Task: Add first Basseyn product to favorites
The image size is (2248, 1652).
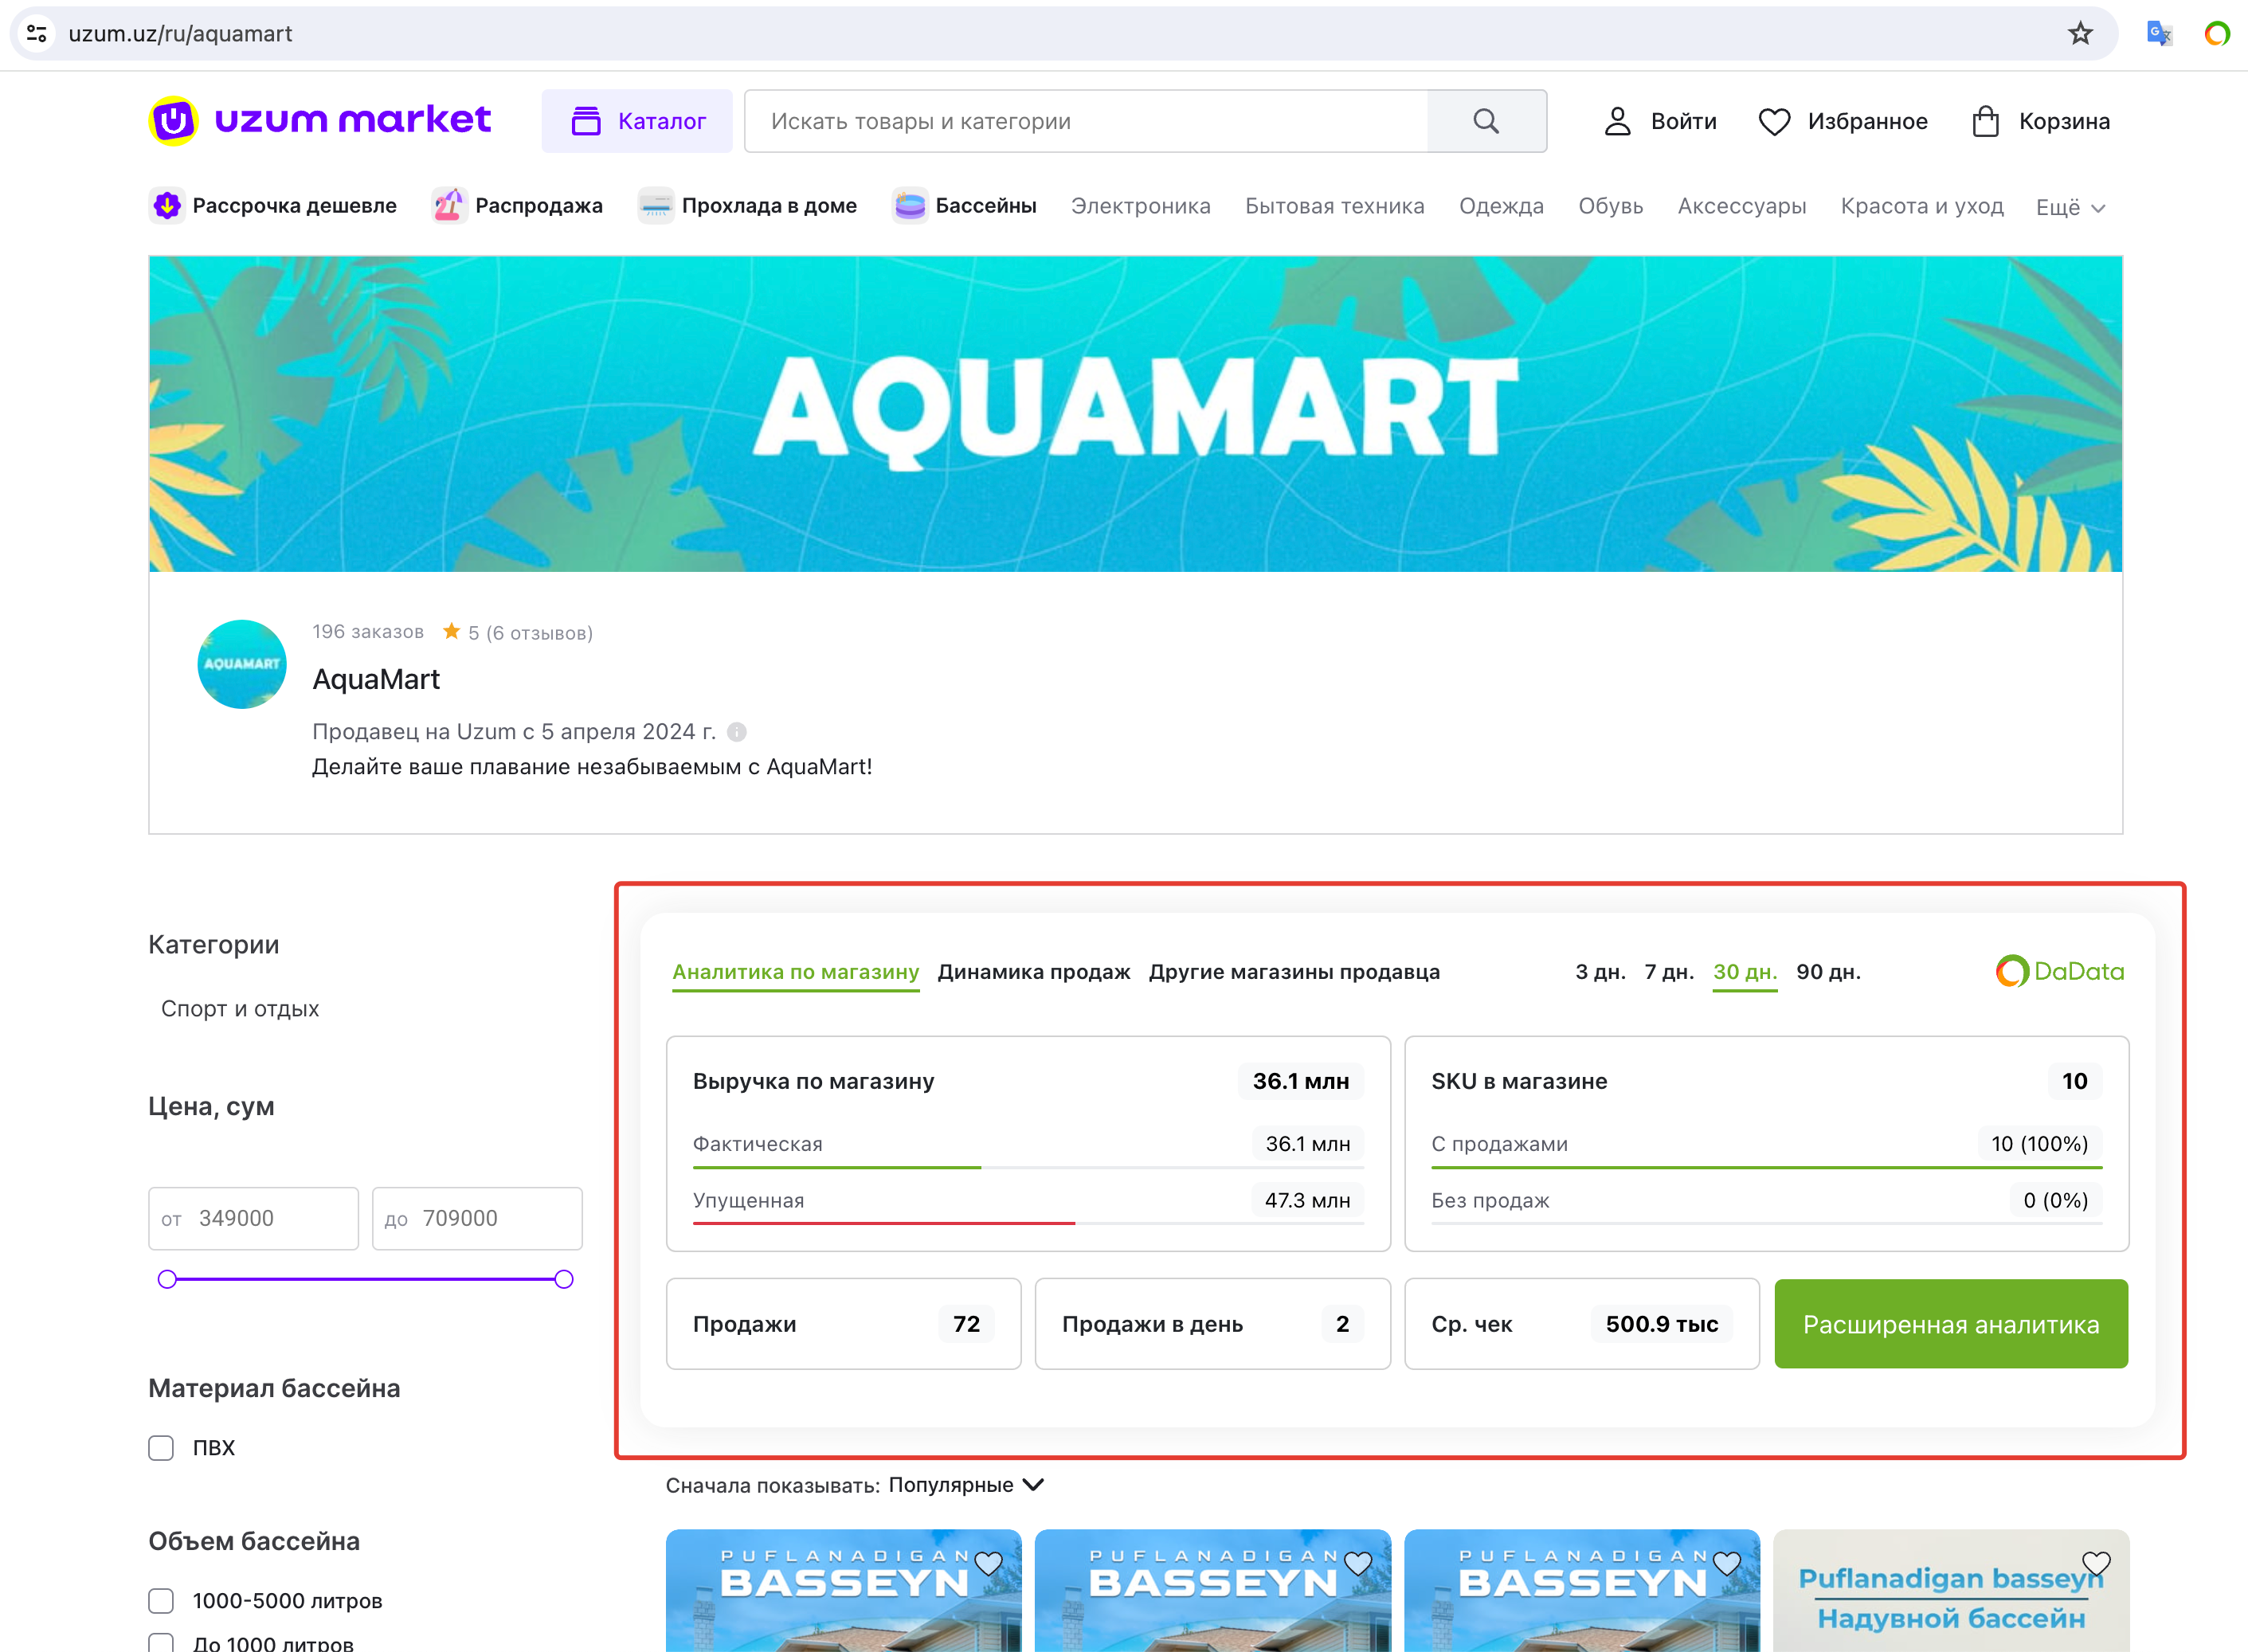Action: coord(988,1563)
